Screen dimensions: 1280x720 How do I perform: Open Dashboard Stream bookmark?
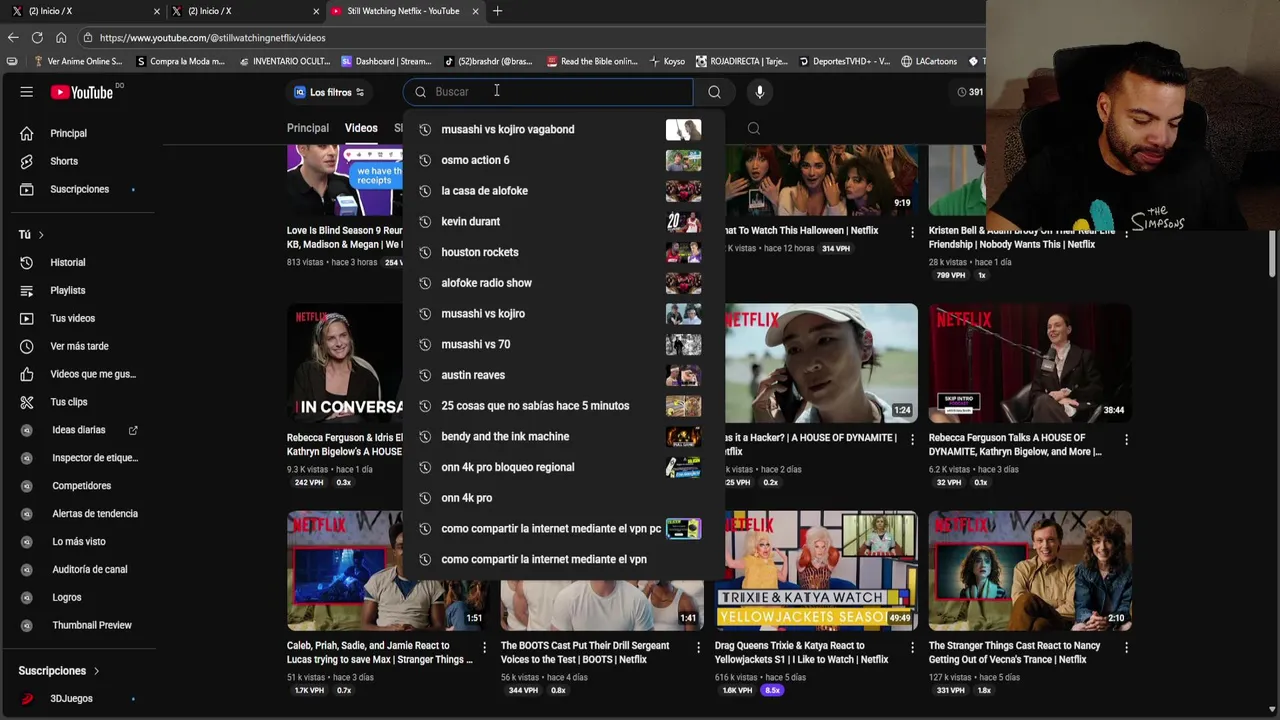(x=386, y=61)
